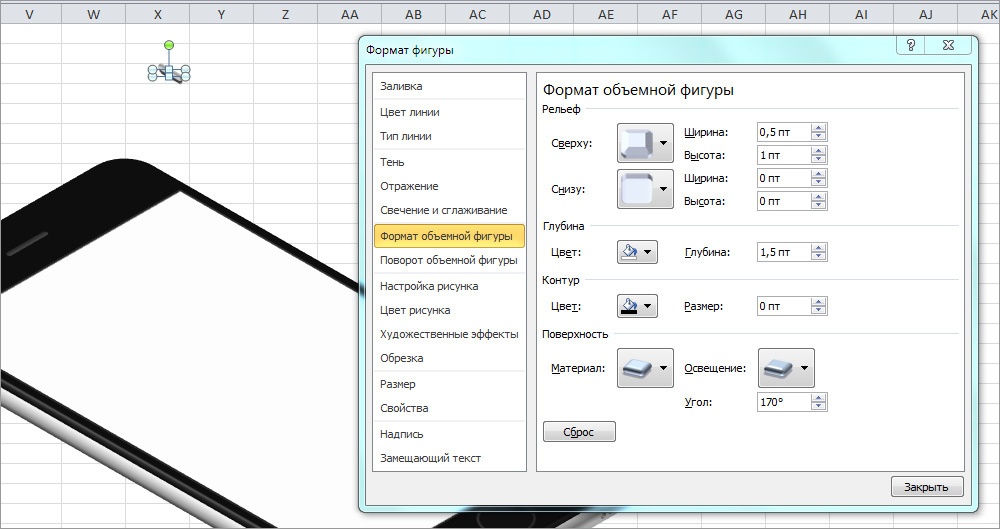Screen dimensions: 1000x529
Task: Open the Снизу bevel preset dropdown
Action: pos(645,189)
